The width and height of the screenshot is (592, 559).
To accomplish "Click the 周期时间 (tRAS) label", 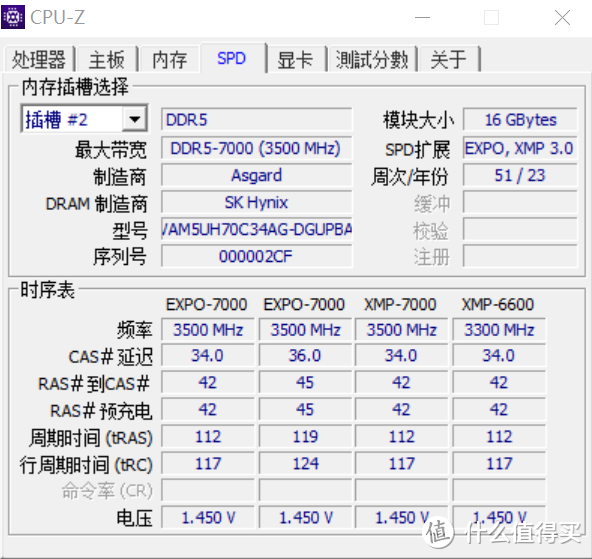I will click(x=91, y=438).
